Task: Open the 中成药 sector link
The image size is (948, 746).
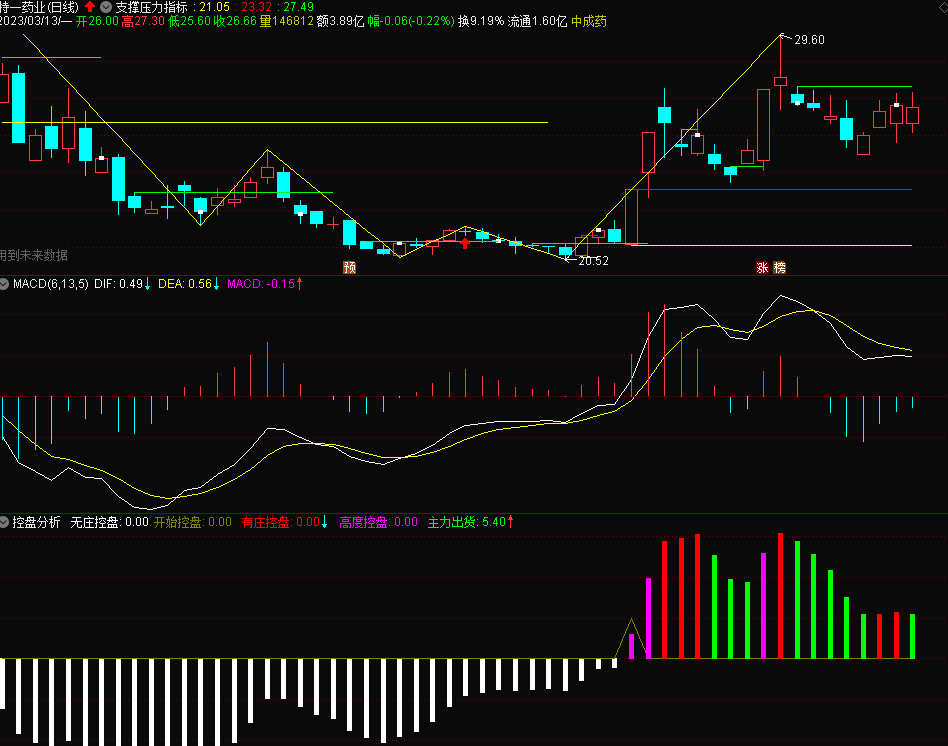Action: pyautogui.click(x=589, y=21)
